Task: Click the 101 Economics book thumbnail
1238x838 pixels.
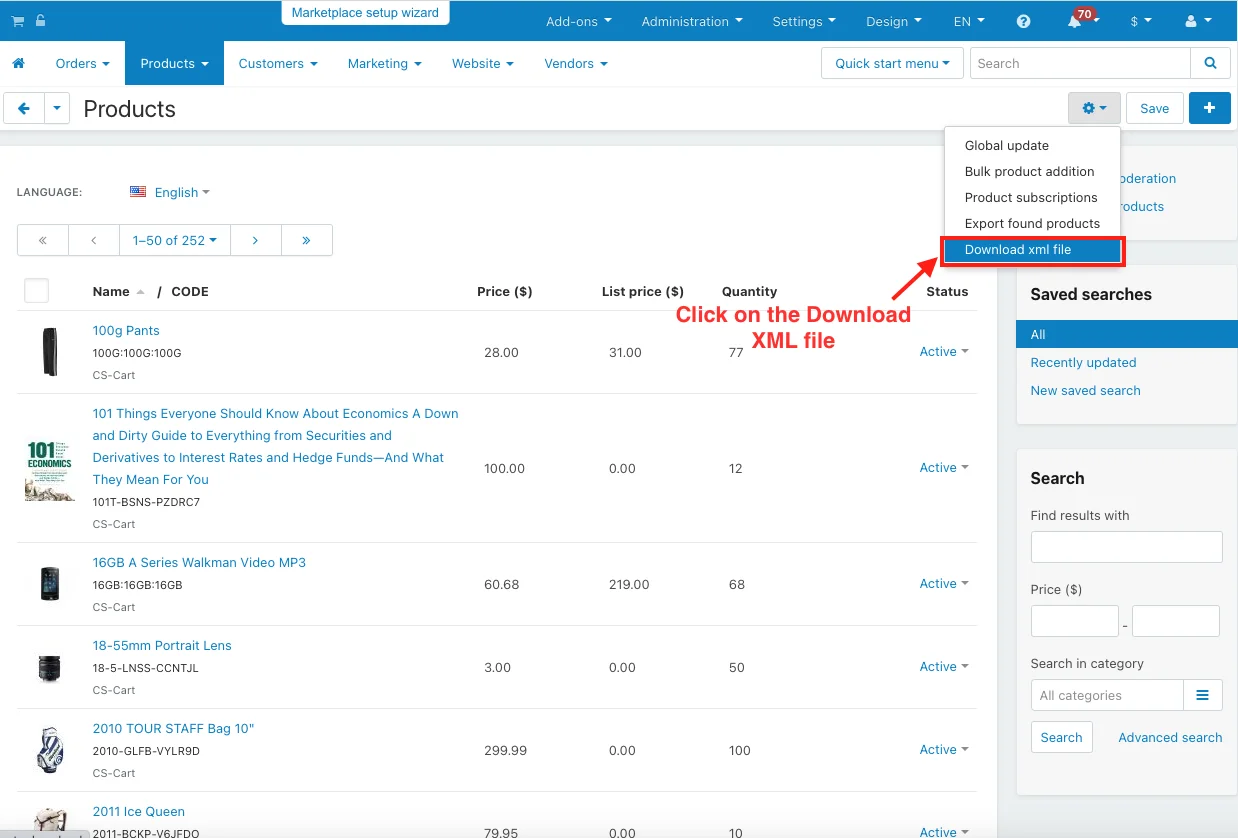Action: coord(50,468)
